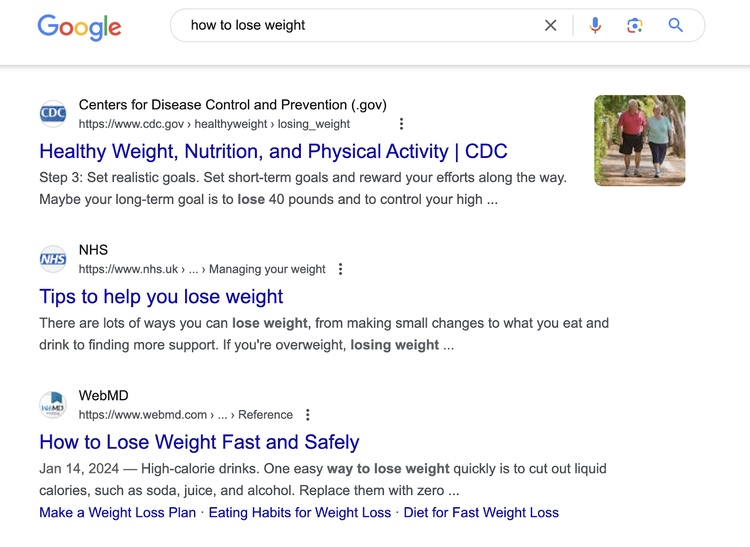This screenshot has height=547, width=750.
Task: Click the WebMD site favicon
Action: pos(53,405)
